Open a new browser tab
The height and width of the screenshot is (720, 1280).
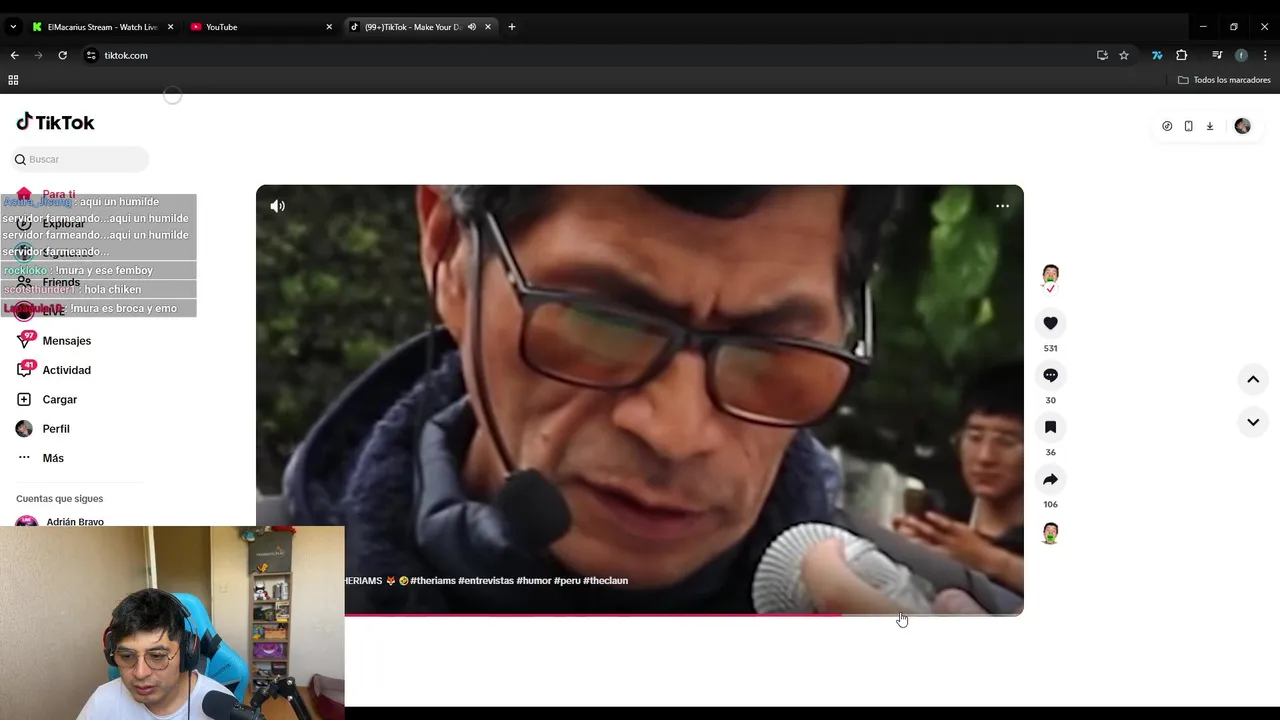click(x=512, y=27)
